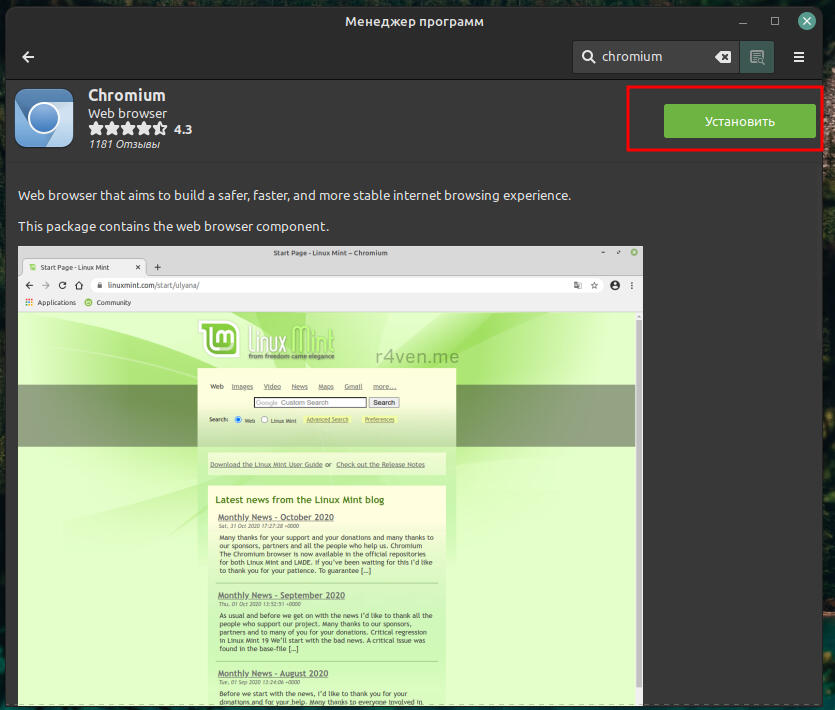Click the reload icon in previewed Chromium

pyautogui.click(x=63, y=285)
